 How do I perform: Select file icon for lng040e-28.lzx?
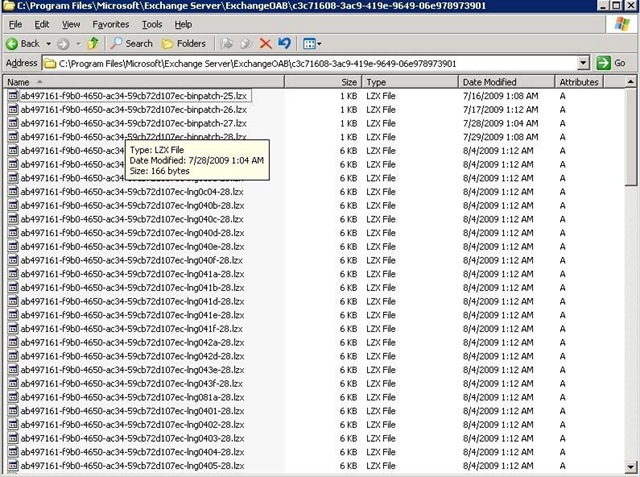coord(13,246)
